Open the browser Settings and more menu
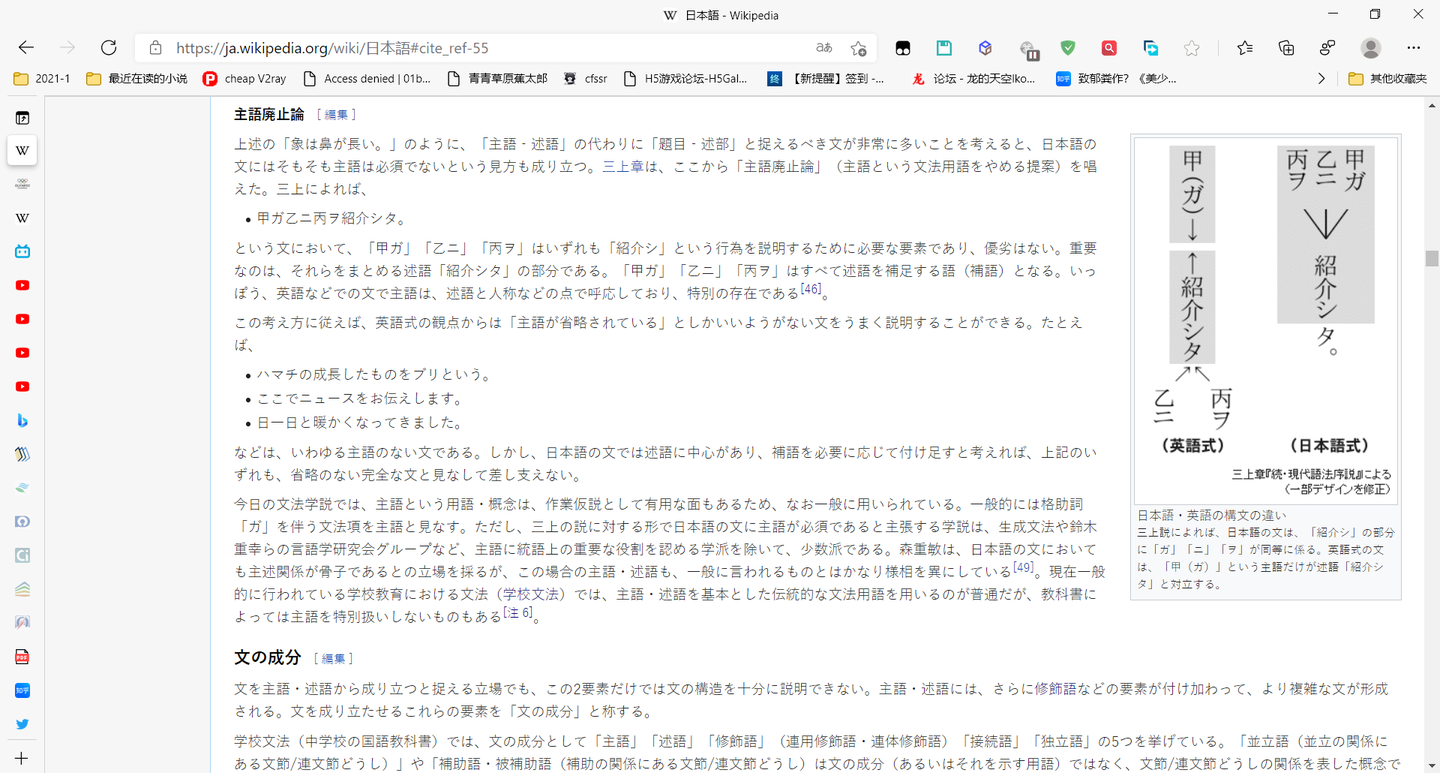 point(1413,47)
